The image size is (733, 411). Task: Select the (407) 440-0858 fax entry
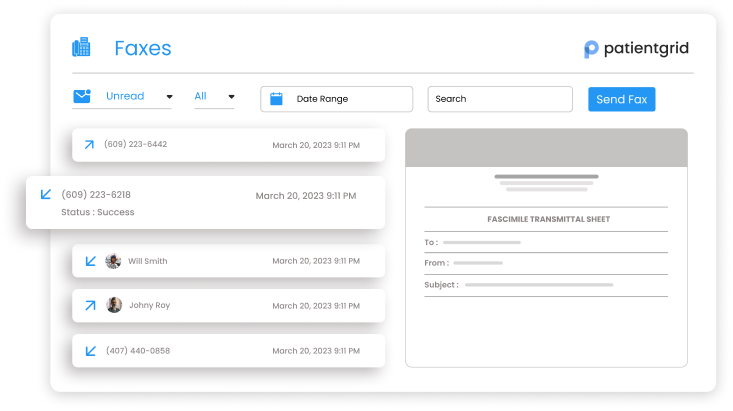tap(229, 351)
